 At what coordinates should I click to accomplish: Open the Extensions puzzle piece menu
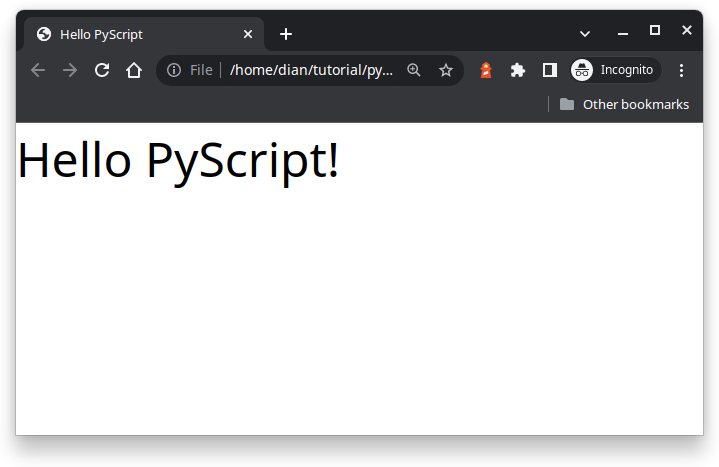click(518, 70)
